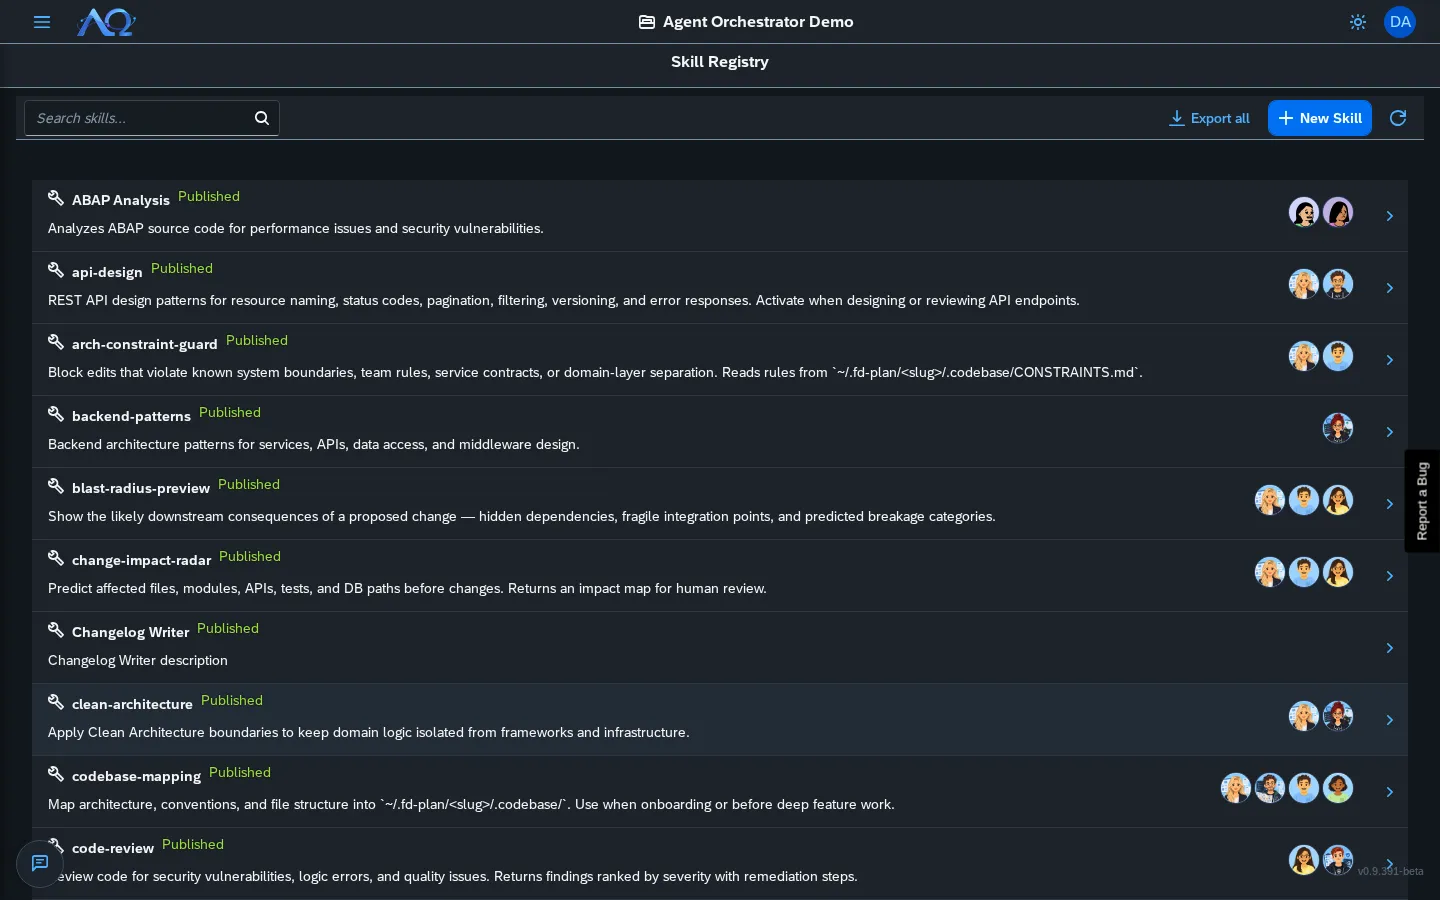The width and height of the screenshot is (1440, 900).
Task: Click the second agent avatar on api-design row
Action: click(x=1338, y=284)
